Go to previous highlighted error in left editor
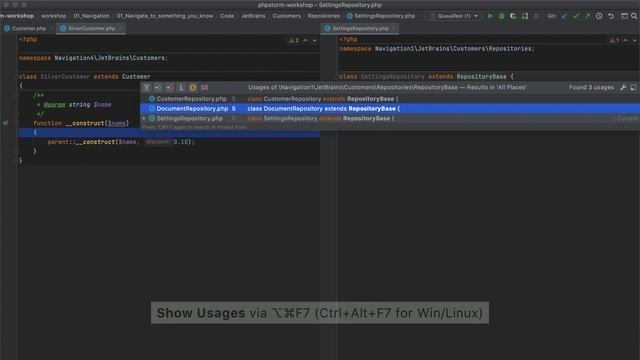640x360 pixels. [x=305, y=40]
